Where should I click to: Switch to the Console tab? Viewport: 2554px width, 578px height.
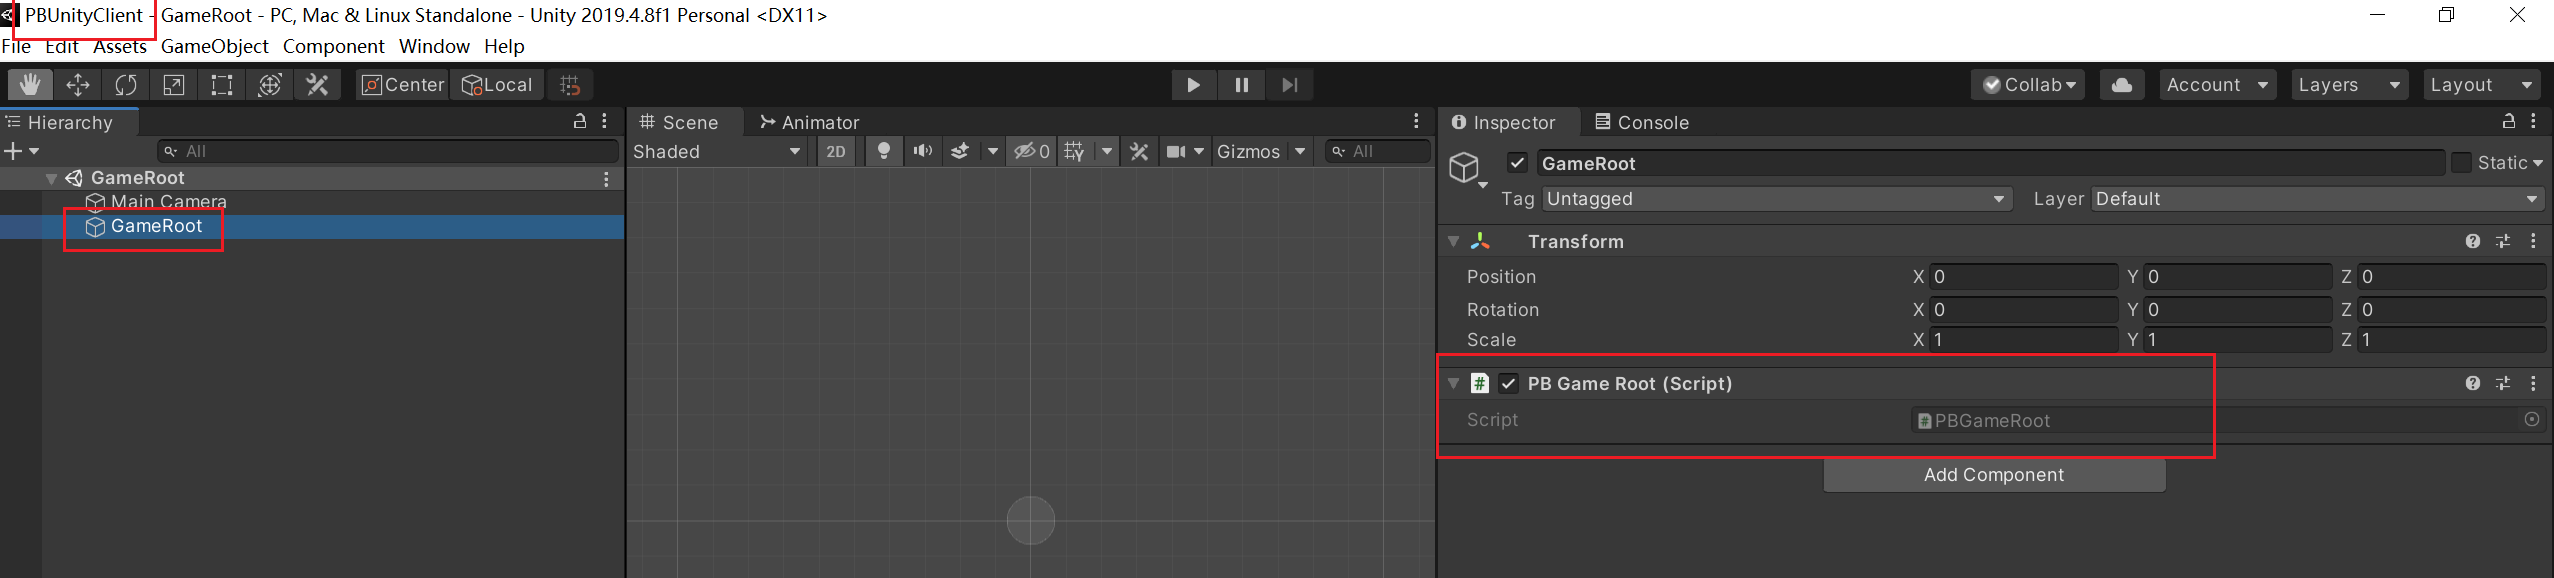click(x=1642, y=122)
